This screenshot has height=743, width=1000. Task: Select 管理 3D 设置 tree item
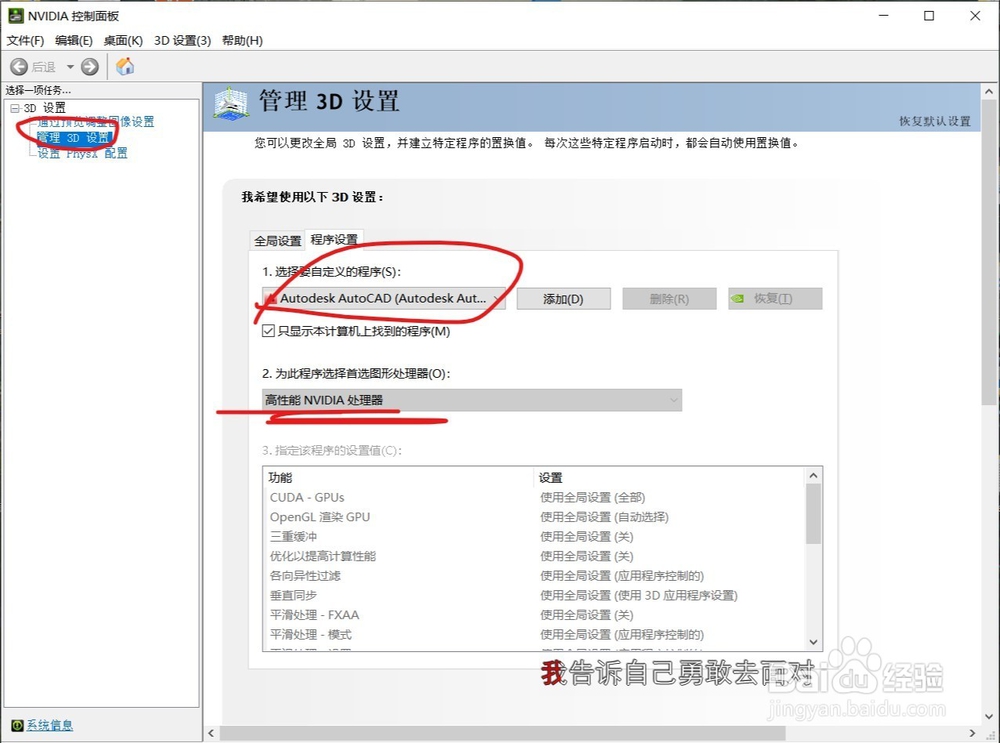(x=74, y=138)
